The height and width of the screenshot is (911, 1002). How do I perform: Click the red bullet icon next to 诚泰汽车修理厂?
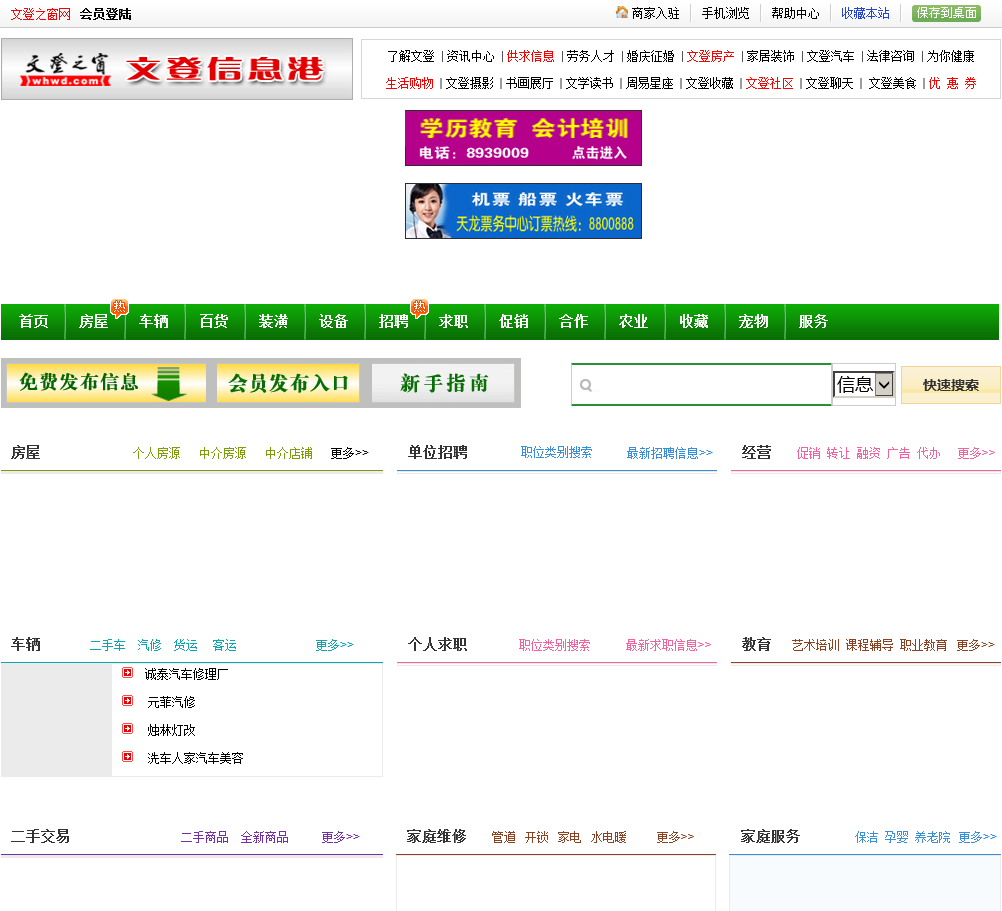coord(128,673)
